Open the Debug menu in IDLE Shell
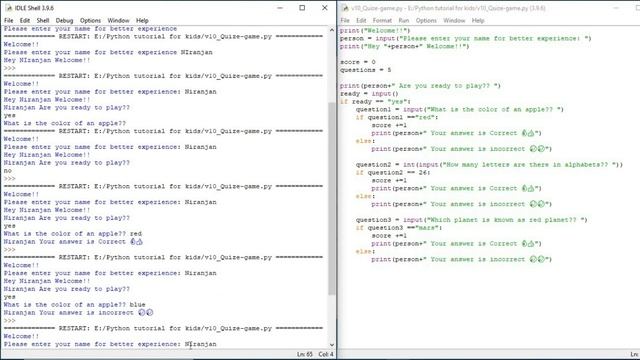Viewport: 640px width, 360px height. pos(64,20)
